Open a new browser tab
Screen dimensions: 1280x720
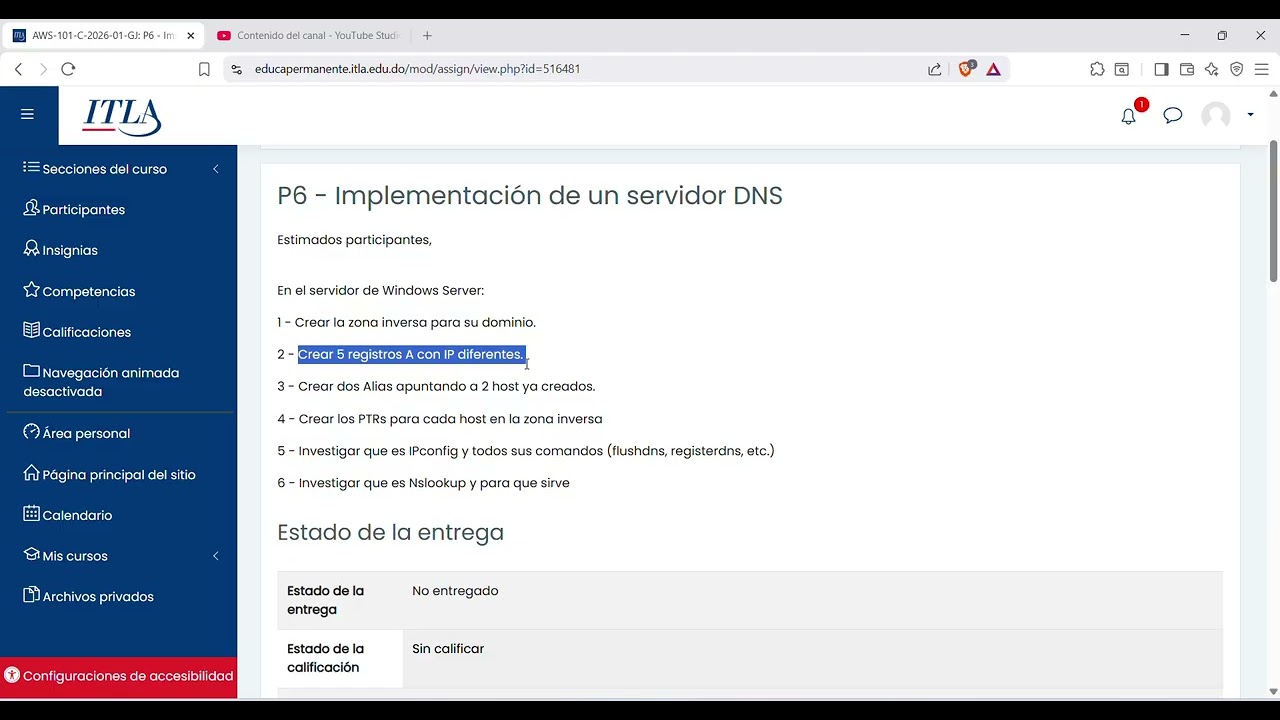click(x=427, y=35)
